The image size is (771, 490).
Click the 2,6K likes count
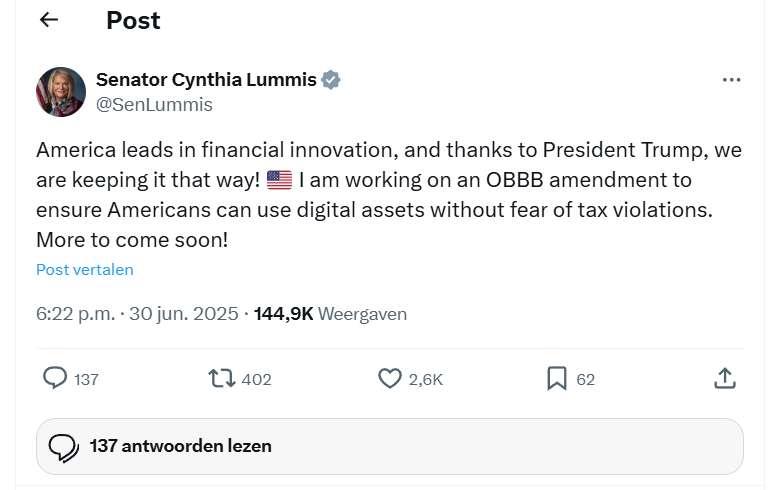(x=426, y=379)
